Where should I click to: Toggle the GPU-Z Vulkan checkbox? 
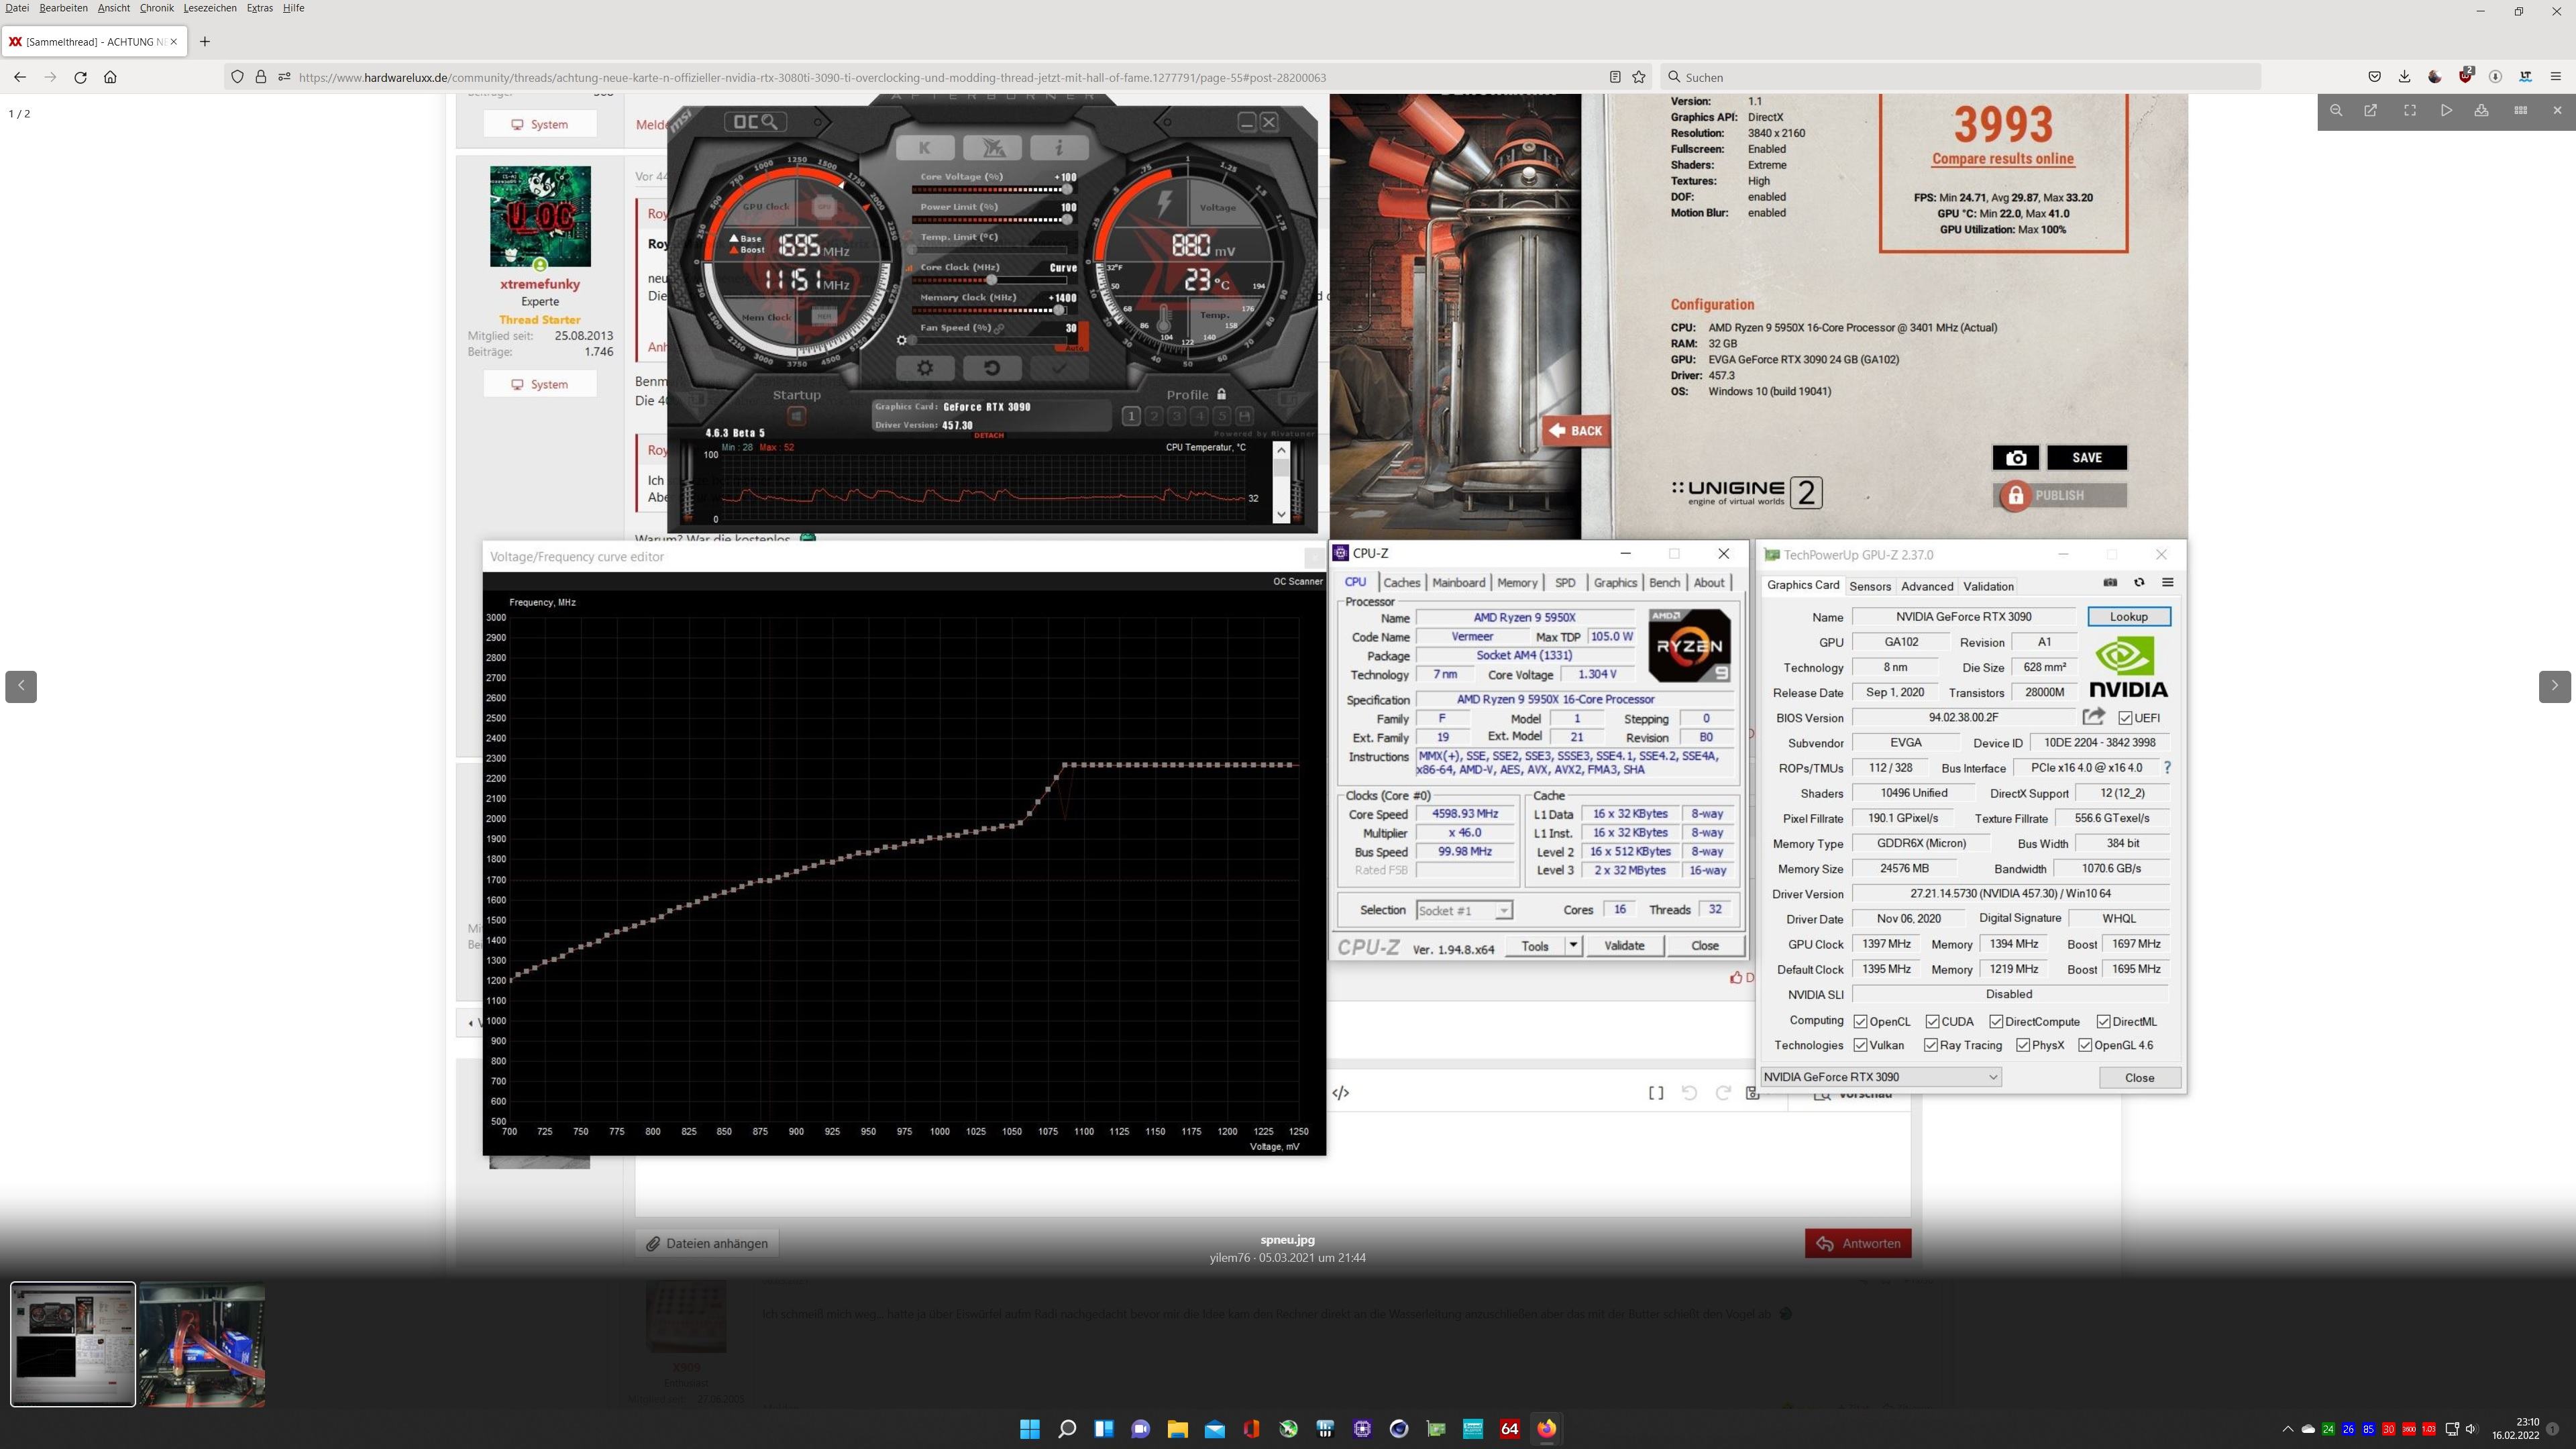1860,1046
